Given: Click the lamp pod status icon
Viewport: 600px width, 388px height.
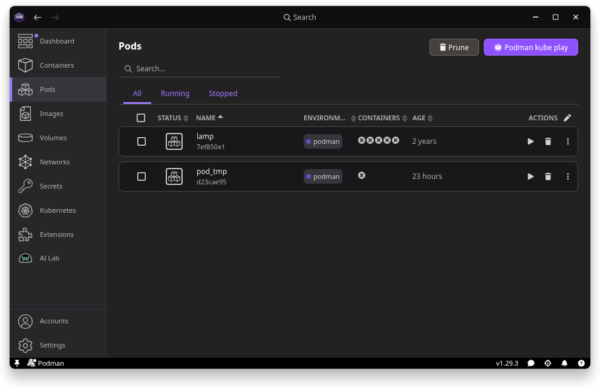Looking at the screenshot, I should point(174,141).
